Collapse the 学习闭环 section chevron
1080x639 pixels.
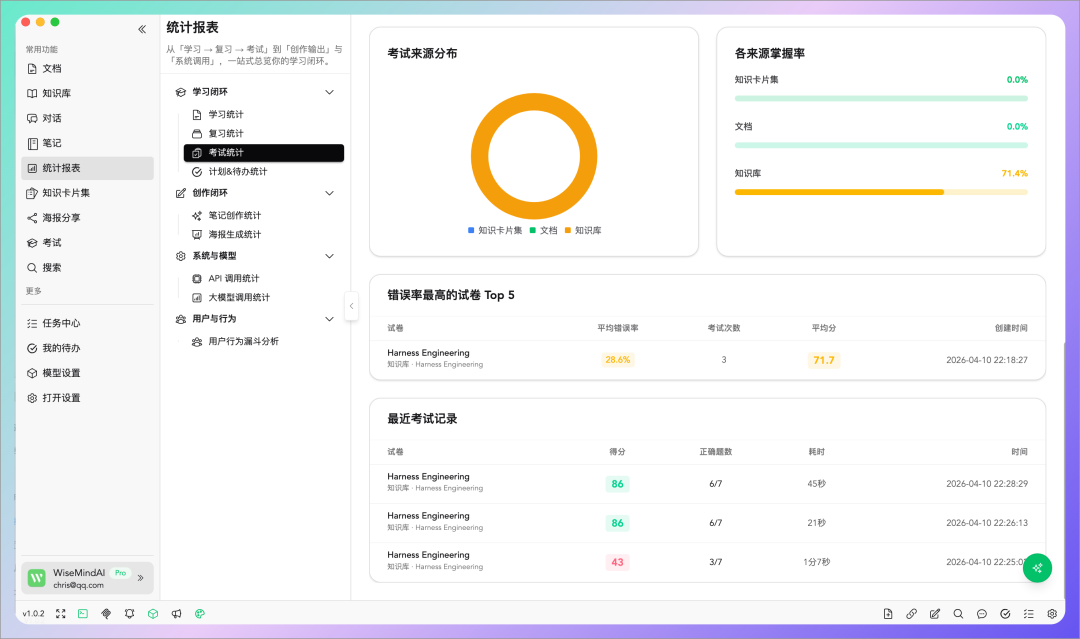(329, 92)
